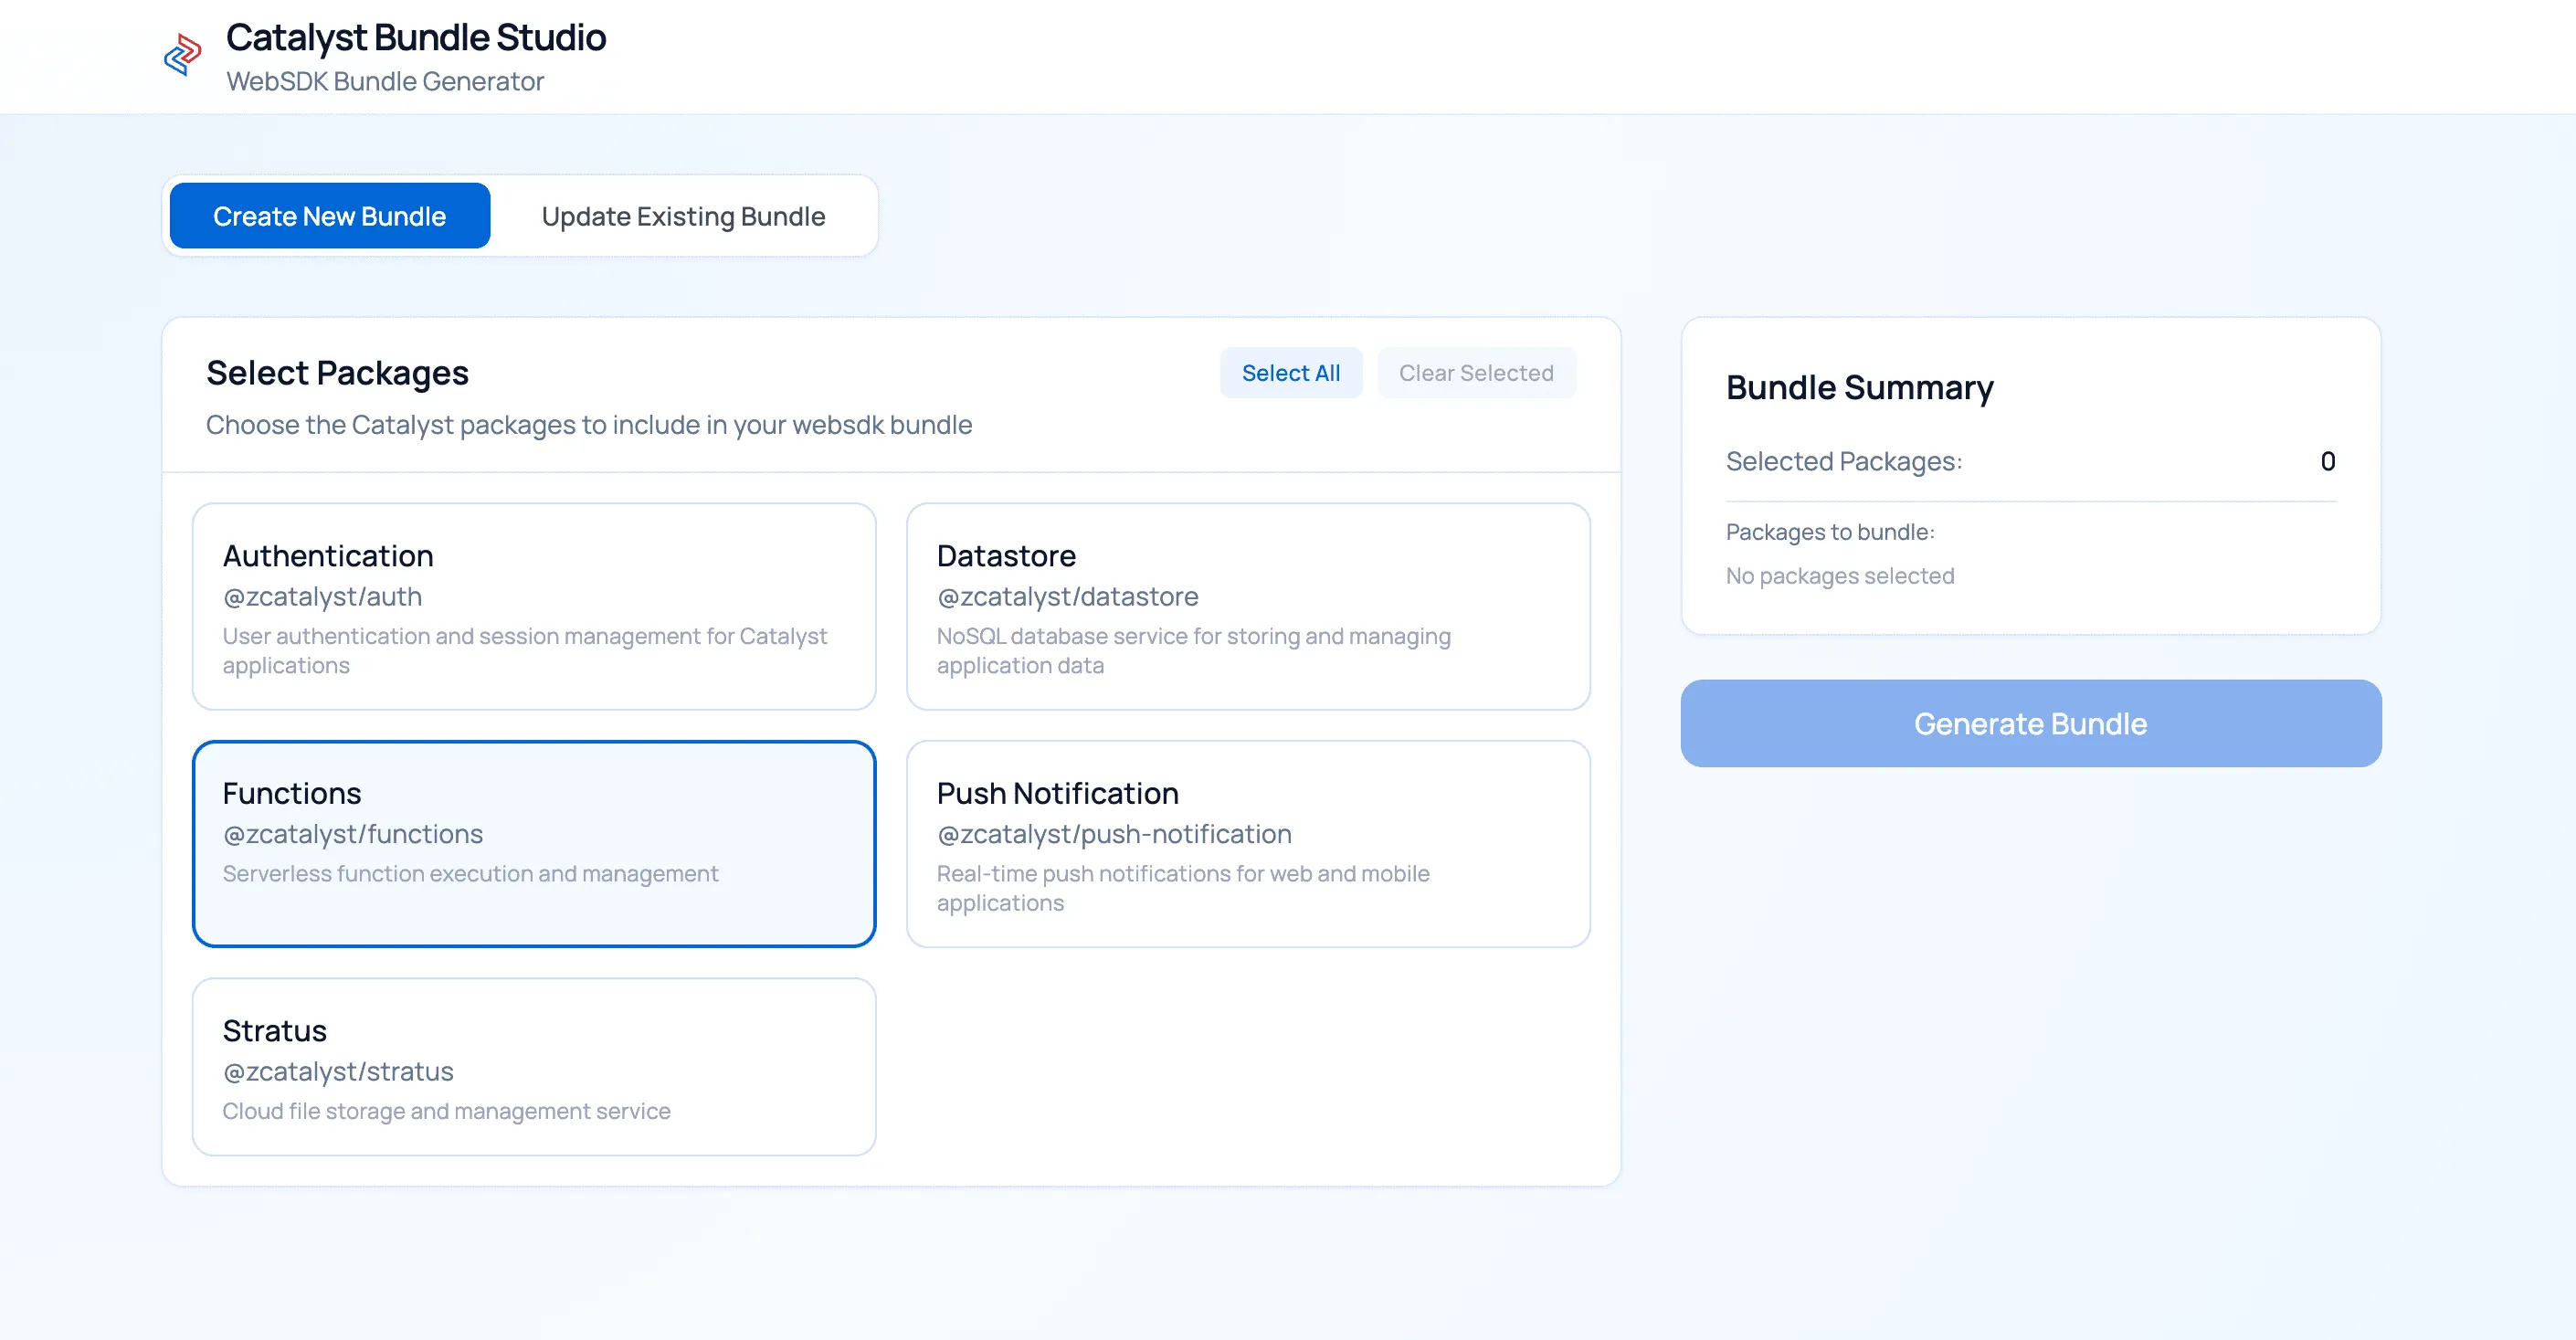Click the @zcatalyst/push-notification package name
Image resolution: width=2576 pixels, height=1340 pixels.
[x=1114, y=834]
